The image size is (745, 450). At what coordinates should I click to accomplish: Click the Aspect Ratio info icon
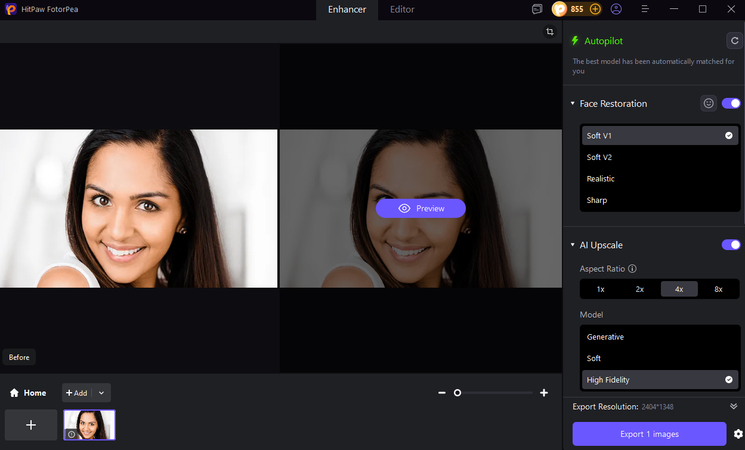pyautogui.click(x=632, y=269)
